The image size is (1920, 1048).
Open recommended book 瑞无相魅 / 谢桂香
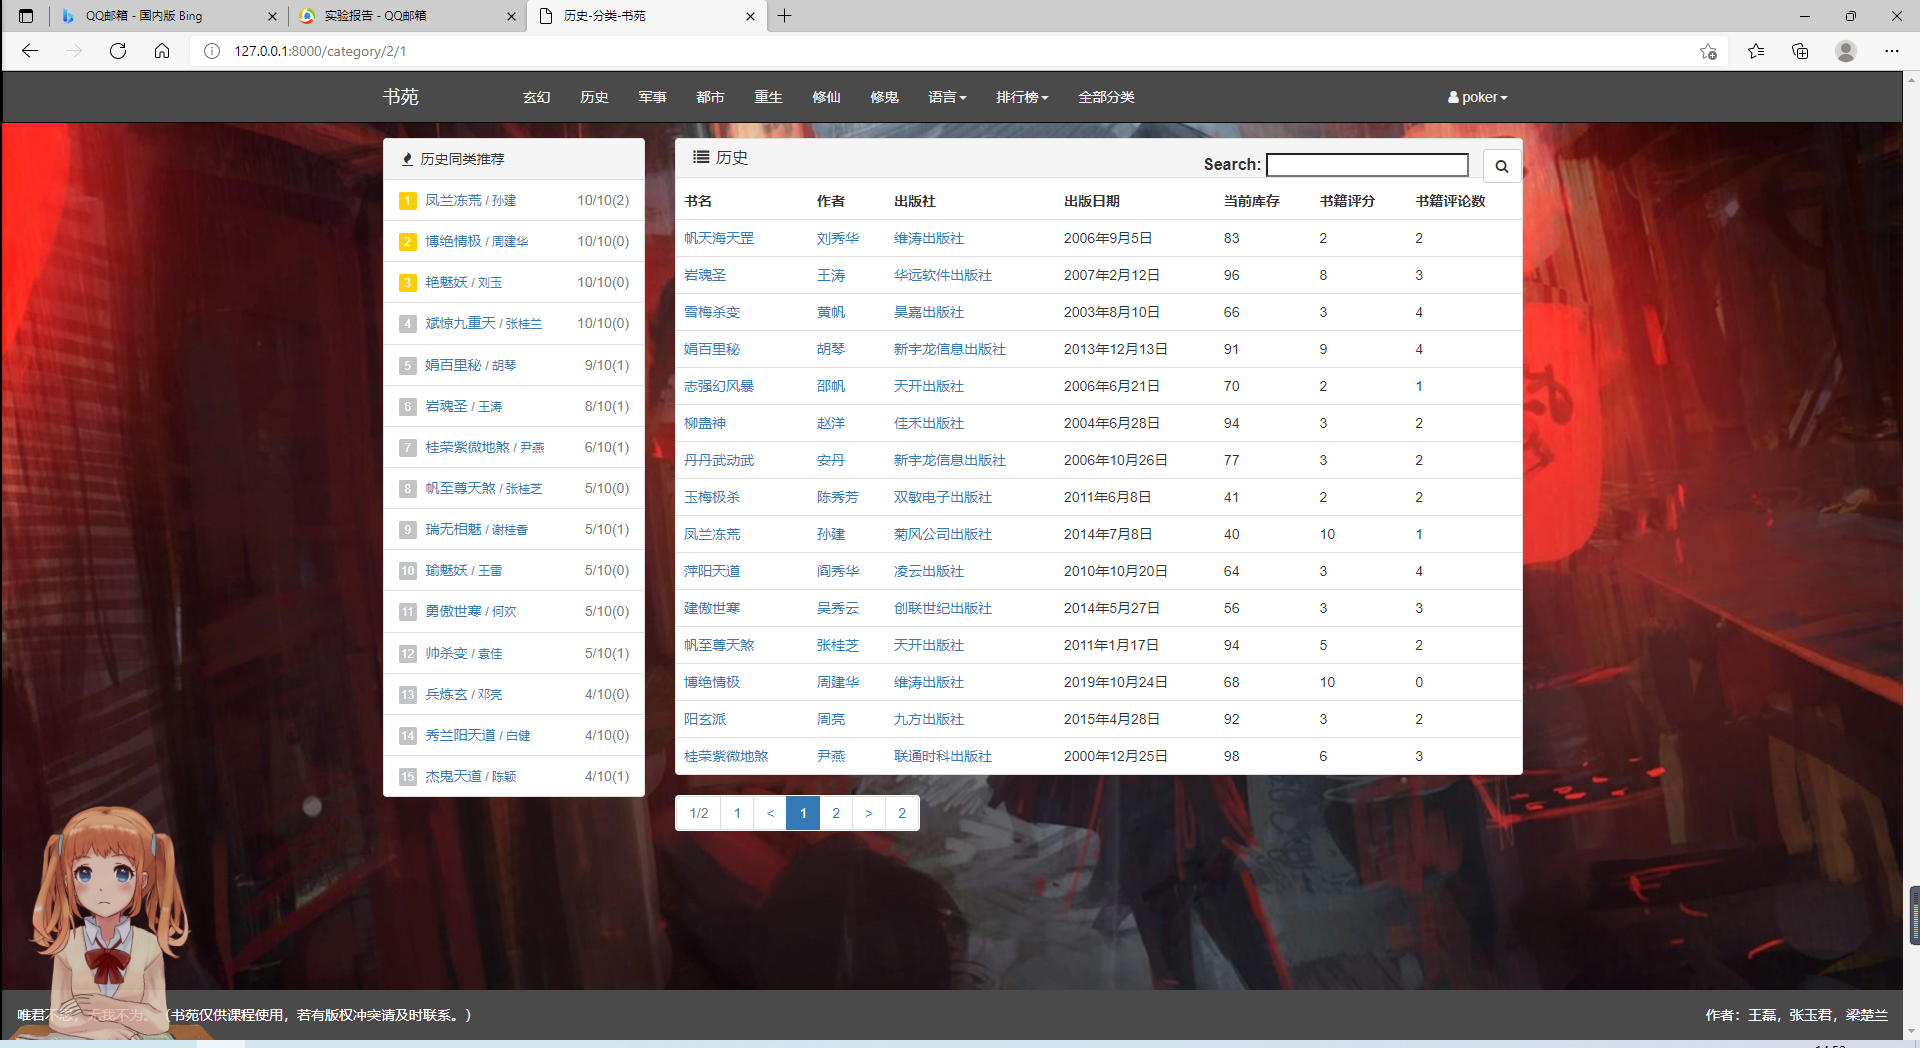coord(477,529)
